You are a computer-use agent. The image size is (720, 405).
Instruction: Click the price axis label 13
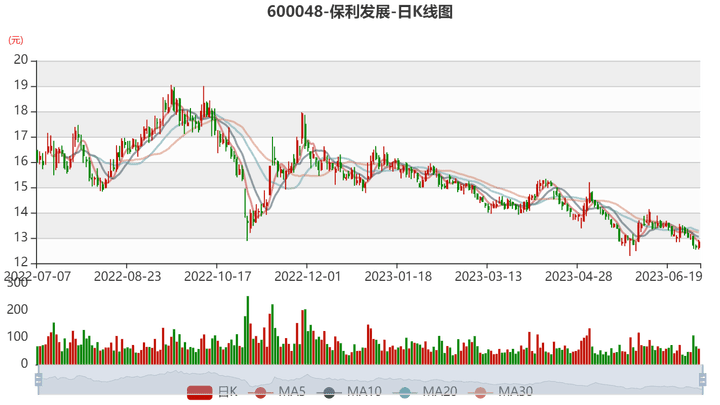(21, 238)
